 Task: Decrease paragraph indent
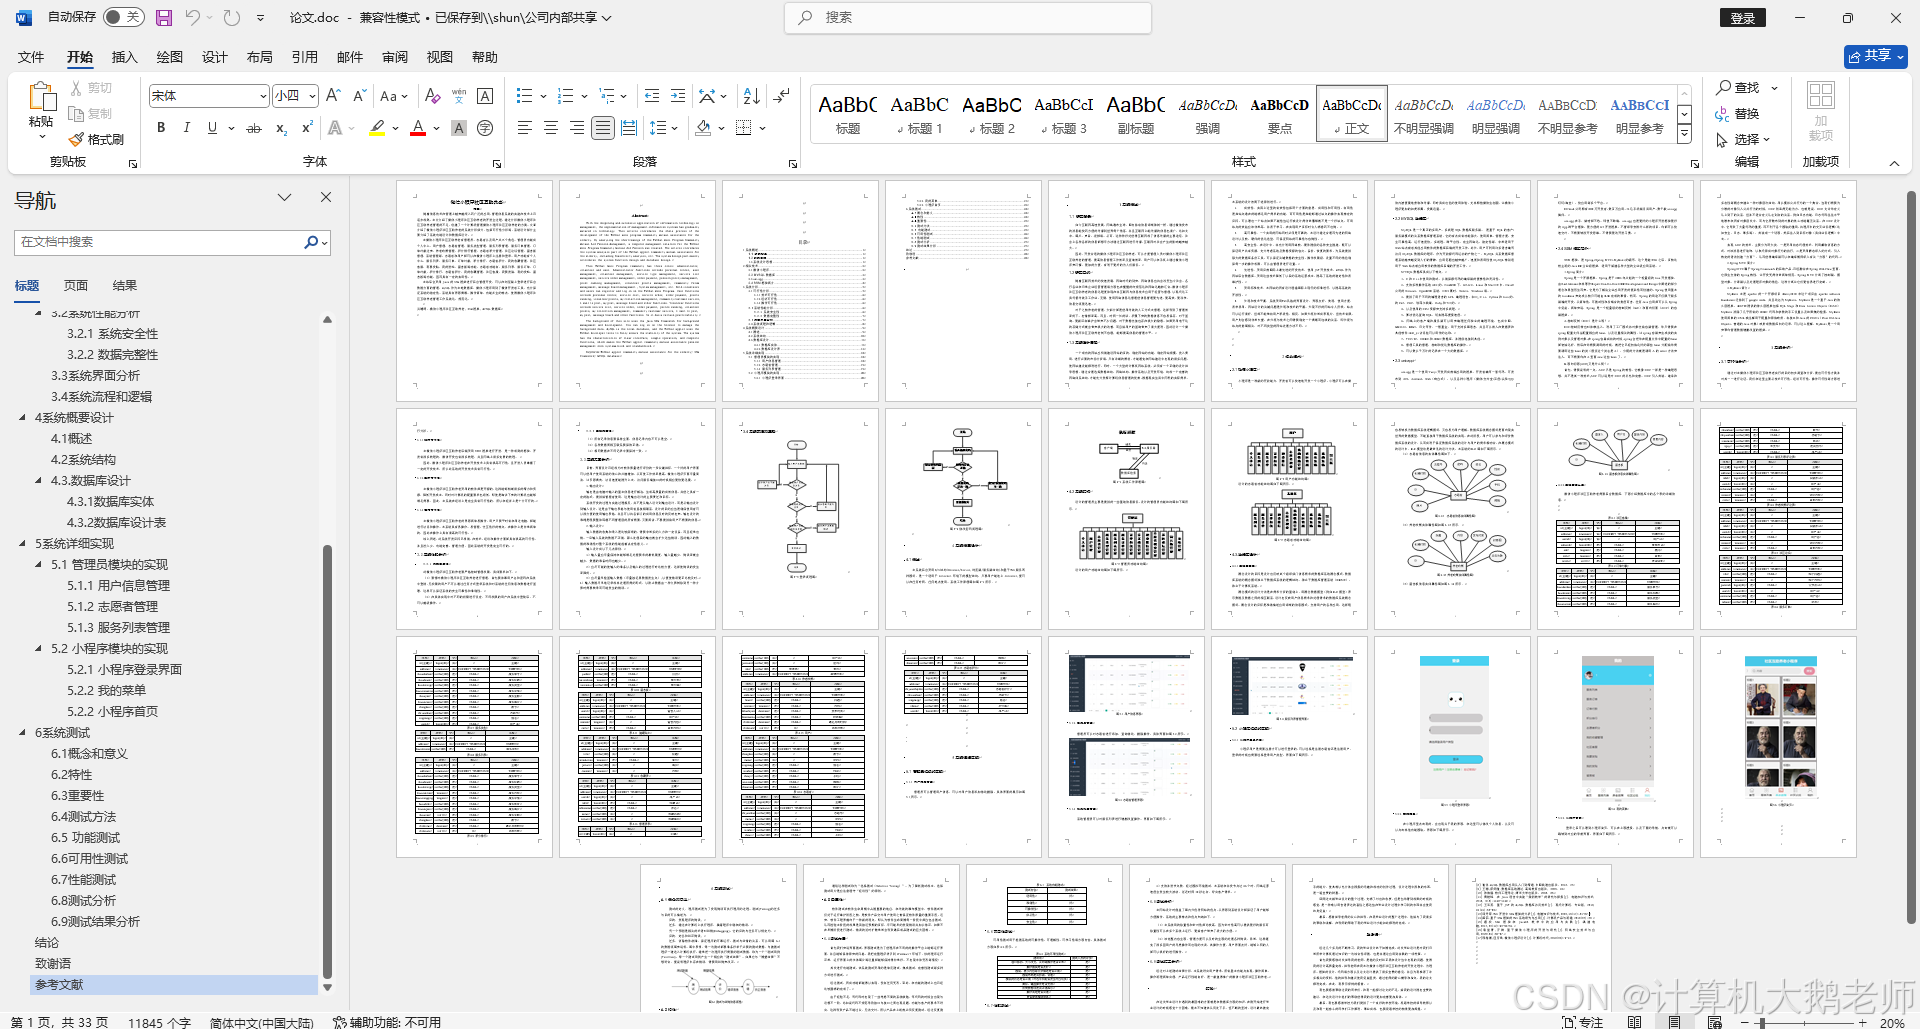tap(652, 95)
